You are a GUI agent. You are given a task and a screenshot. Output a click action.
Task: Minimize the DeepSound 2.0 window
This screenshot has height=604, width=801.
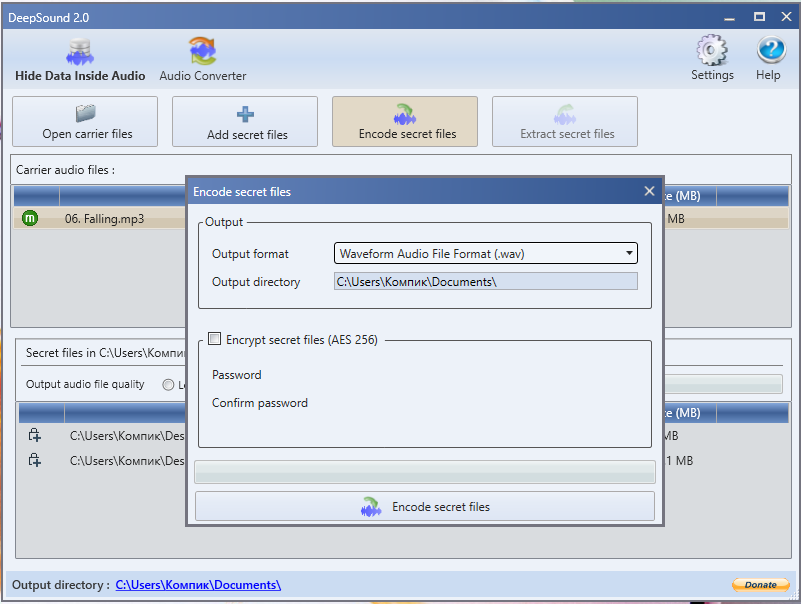coord(729,17)
